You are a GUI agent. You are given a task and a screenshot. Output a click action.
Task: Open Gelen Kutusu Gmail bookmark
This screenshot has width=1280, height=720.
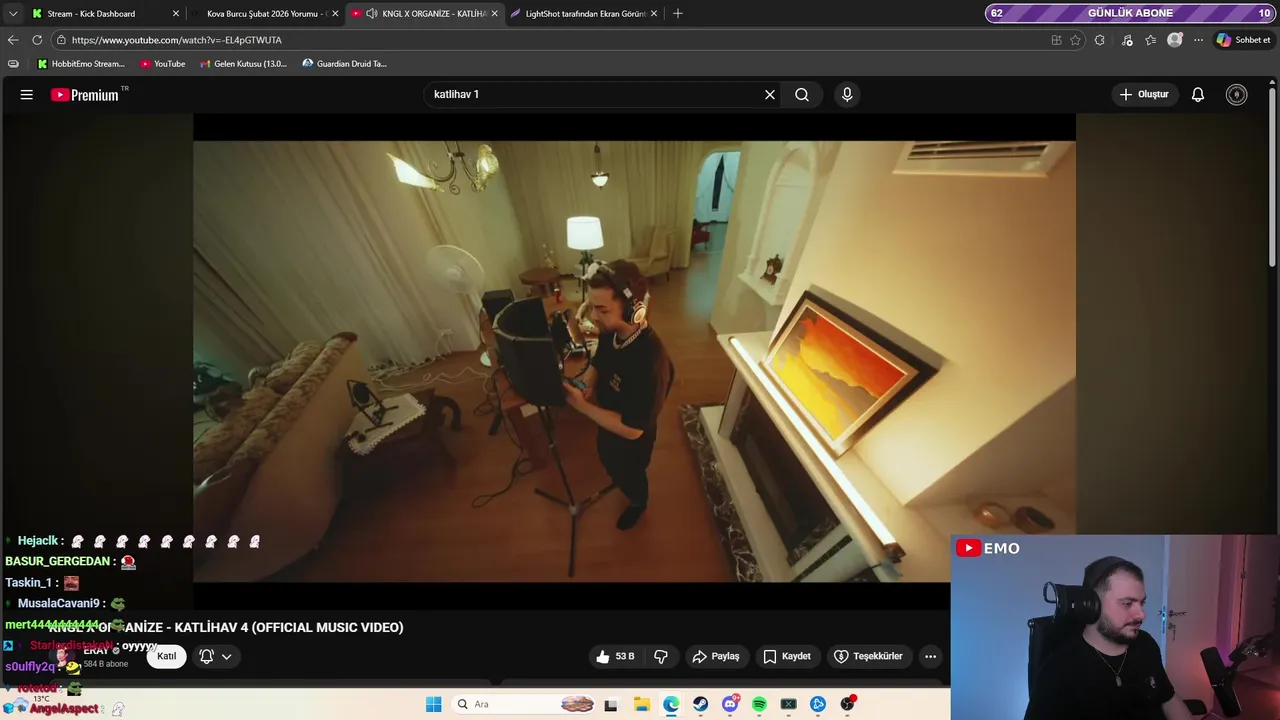243,63
